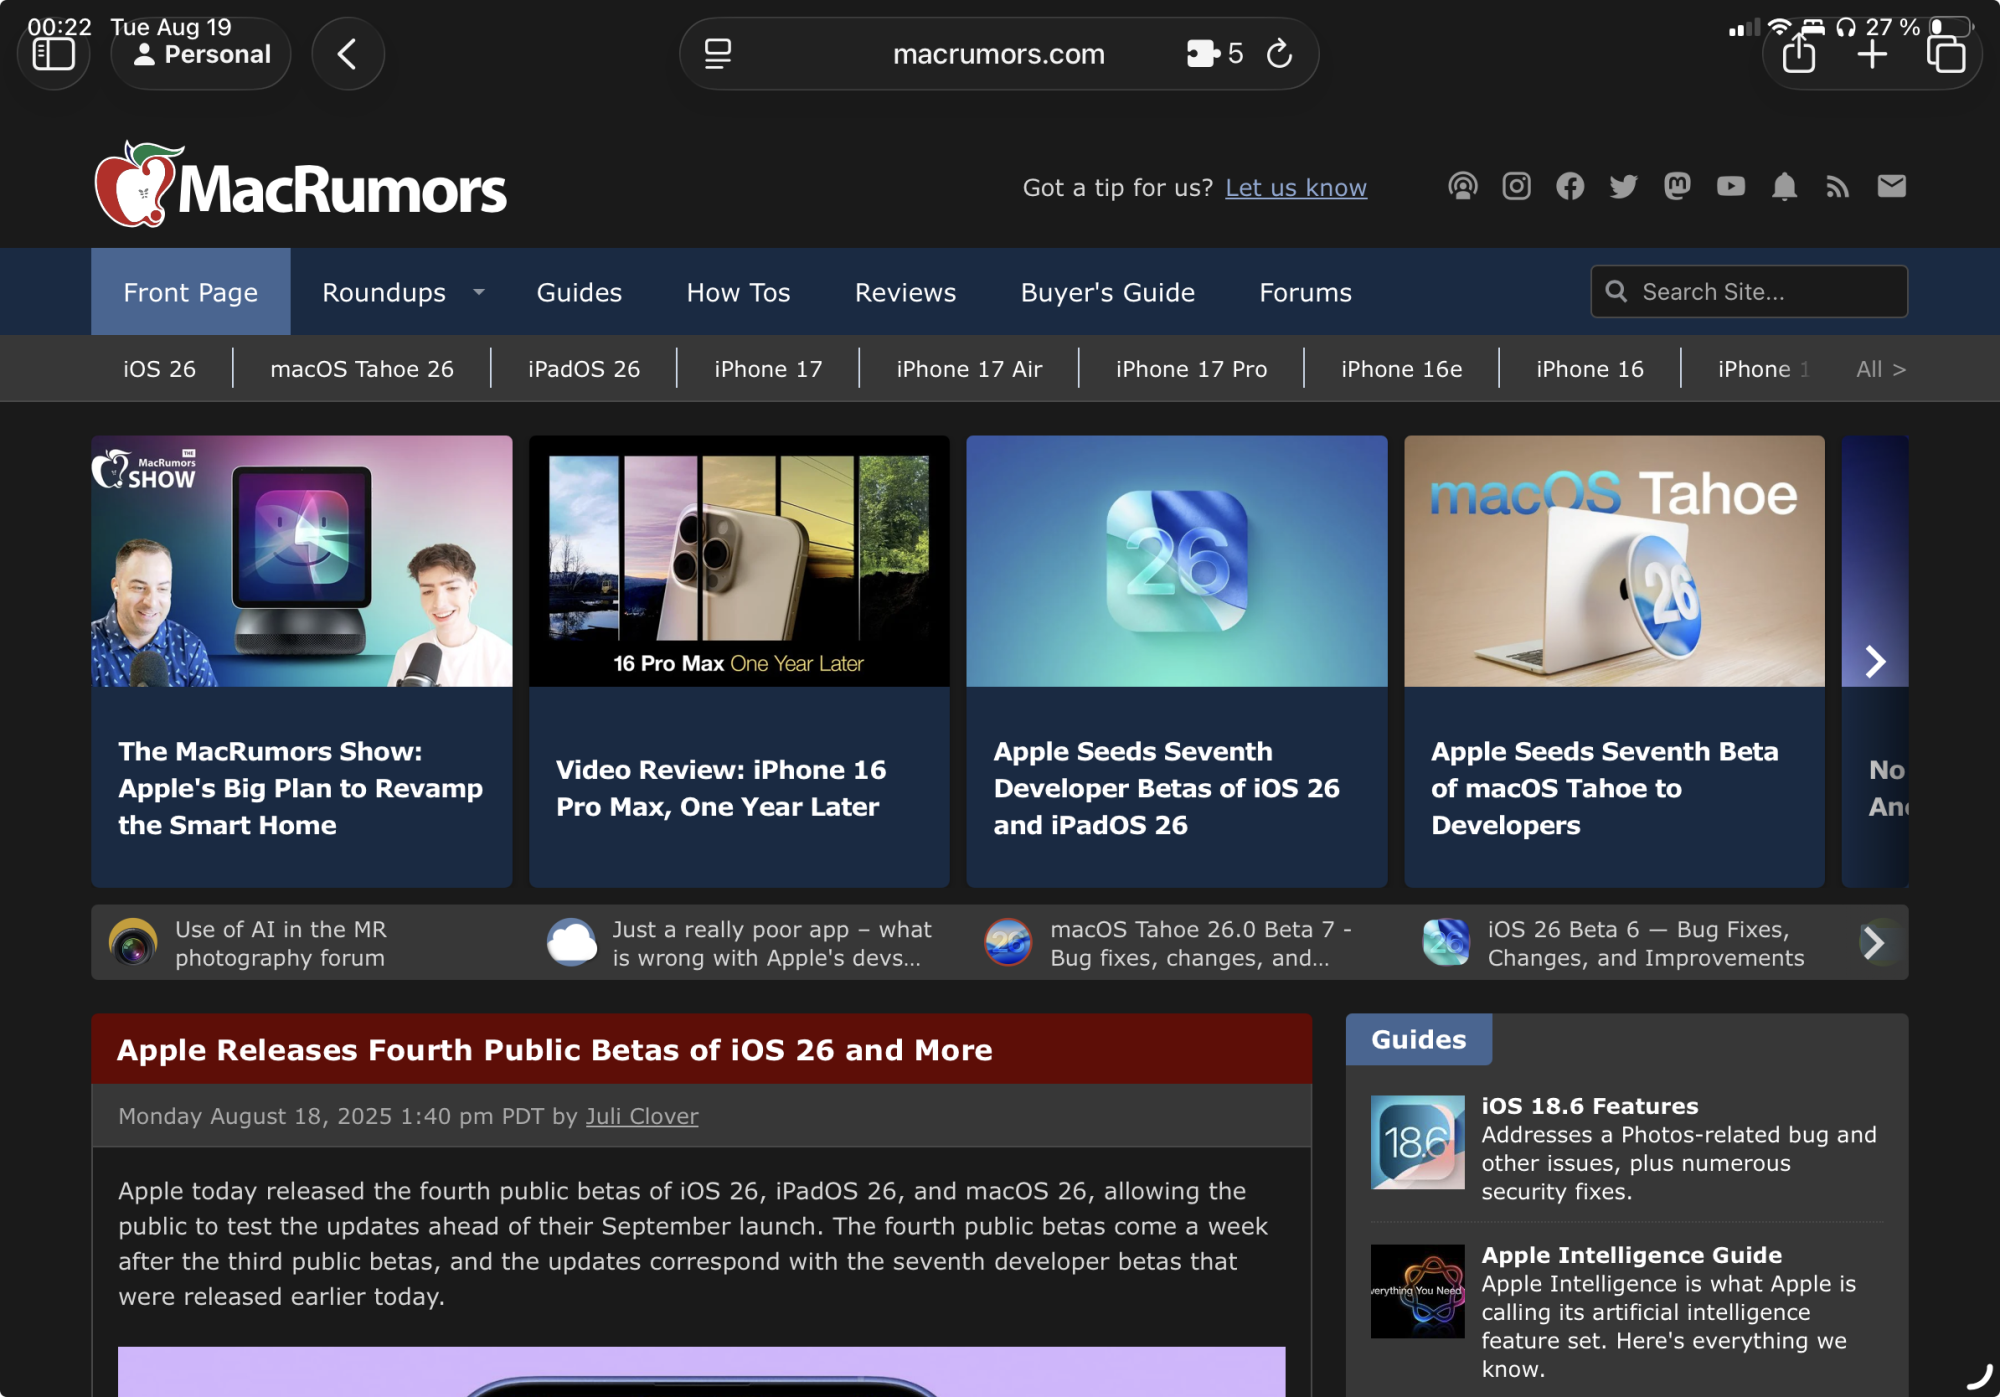Toggle the Safari sidebar button

click(54, 54)
